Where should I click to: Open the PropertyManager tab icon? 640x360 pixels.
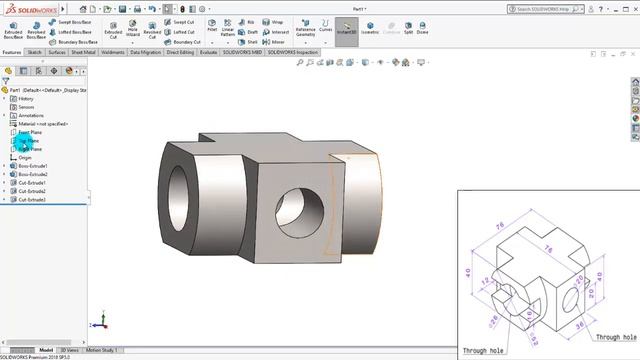click(23, 71)
